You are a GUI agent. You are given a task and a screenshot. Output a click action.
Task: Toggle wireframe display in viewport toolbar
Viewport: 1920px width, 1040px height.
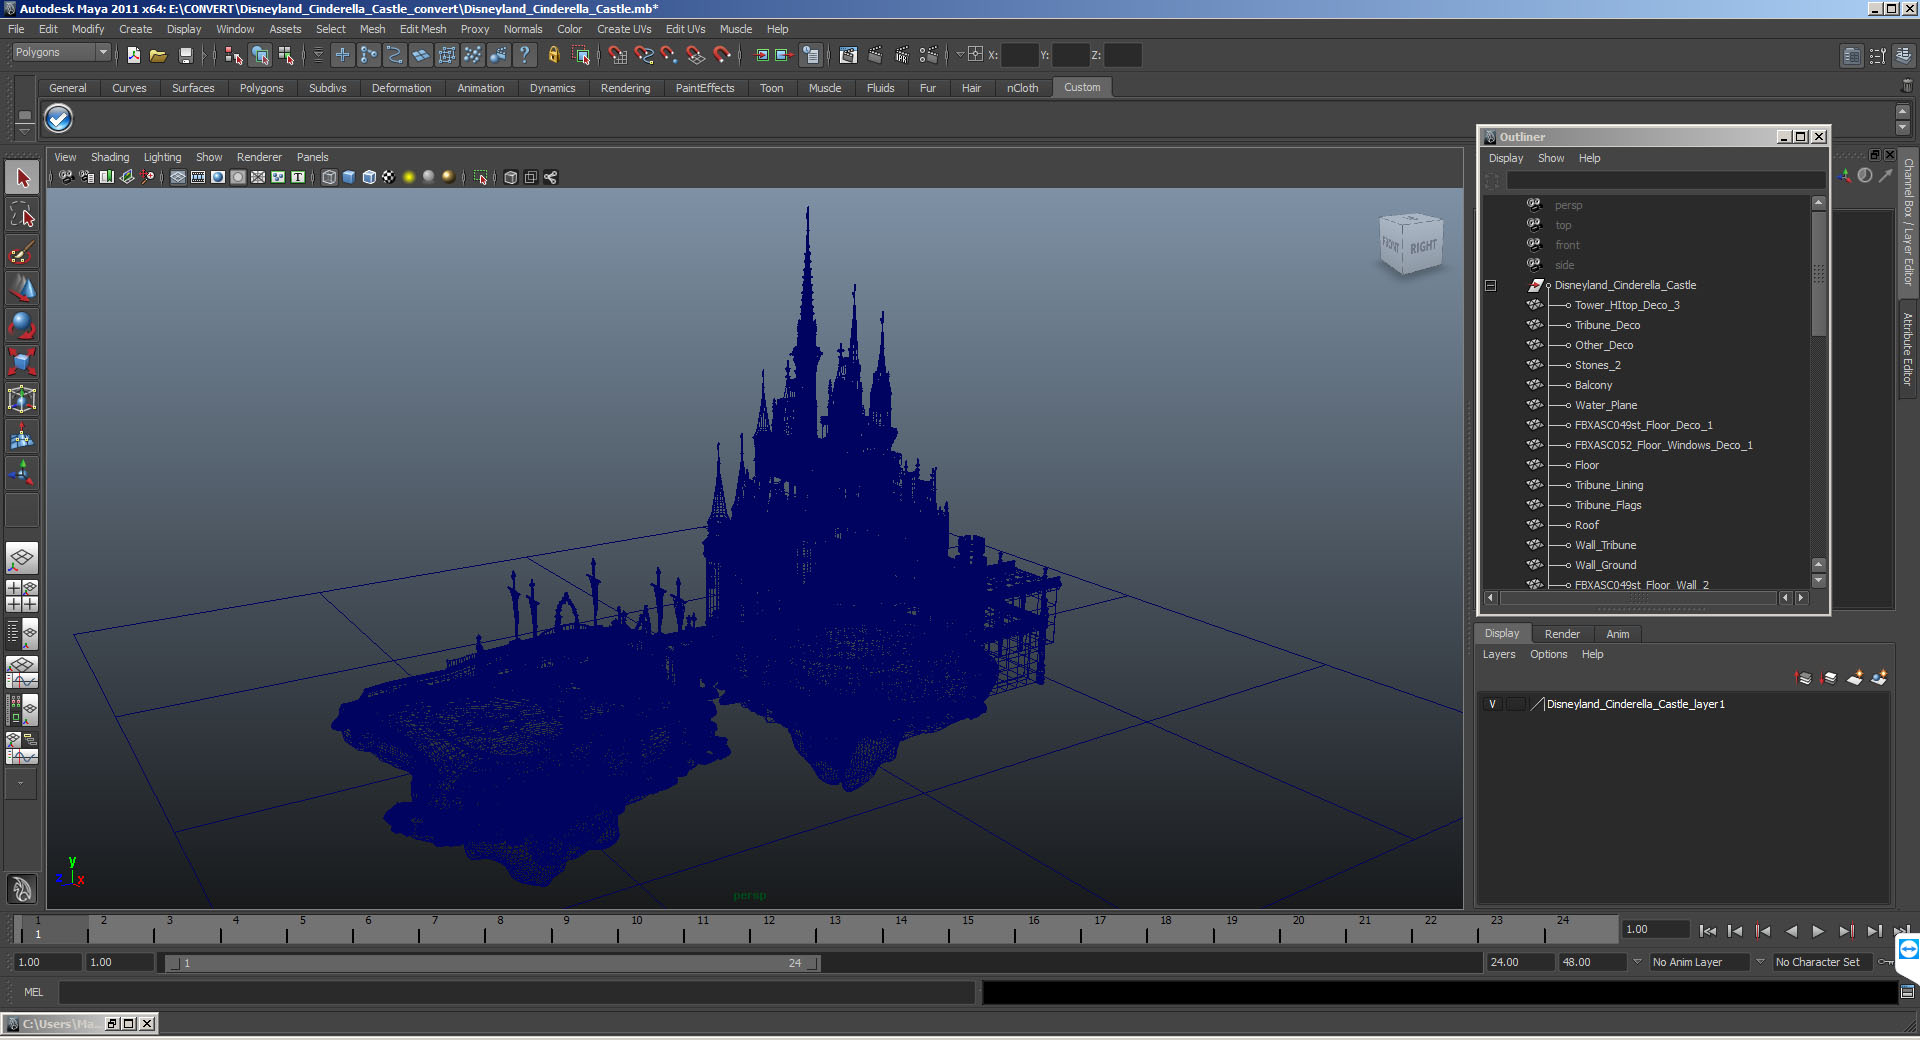329,177
